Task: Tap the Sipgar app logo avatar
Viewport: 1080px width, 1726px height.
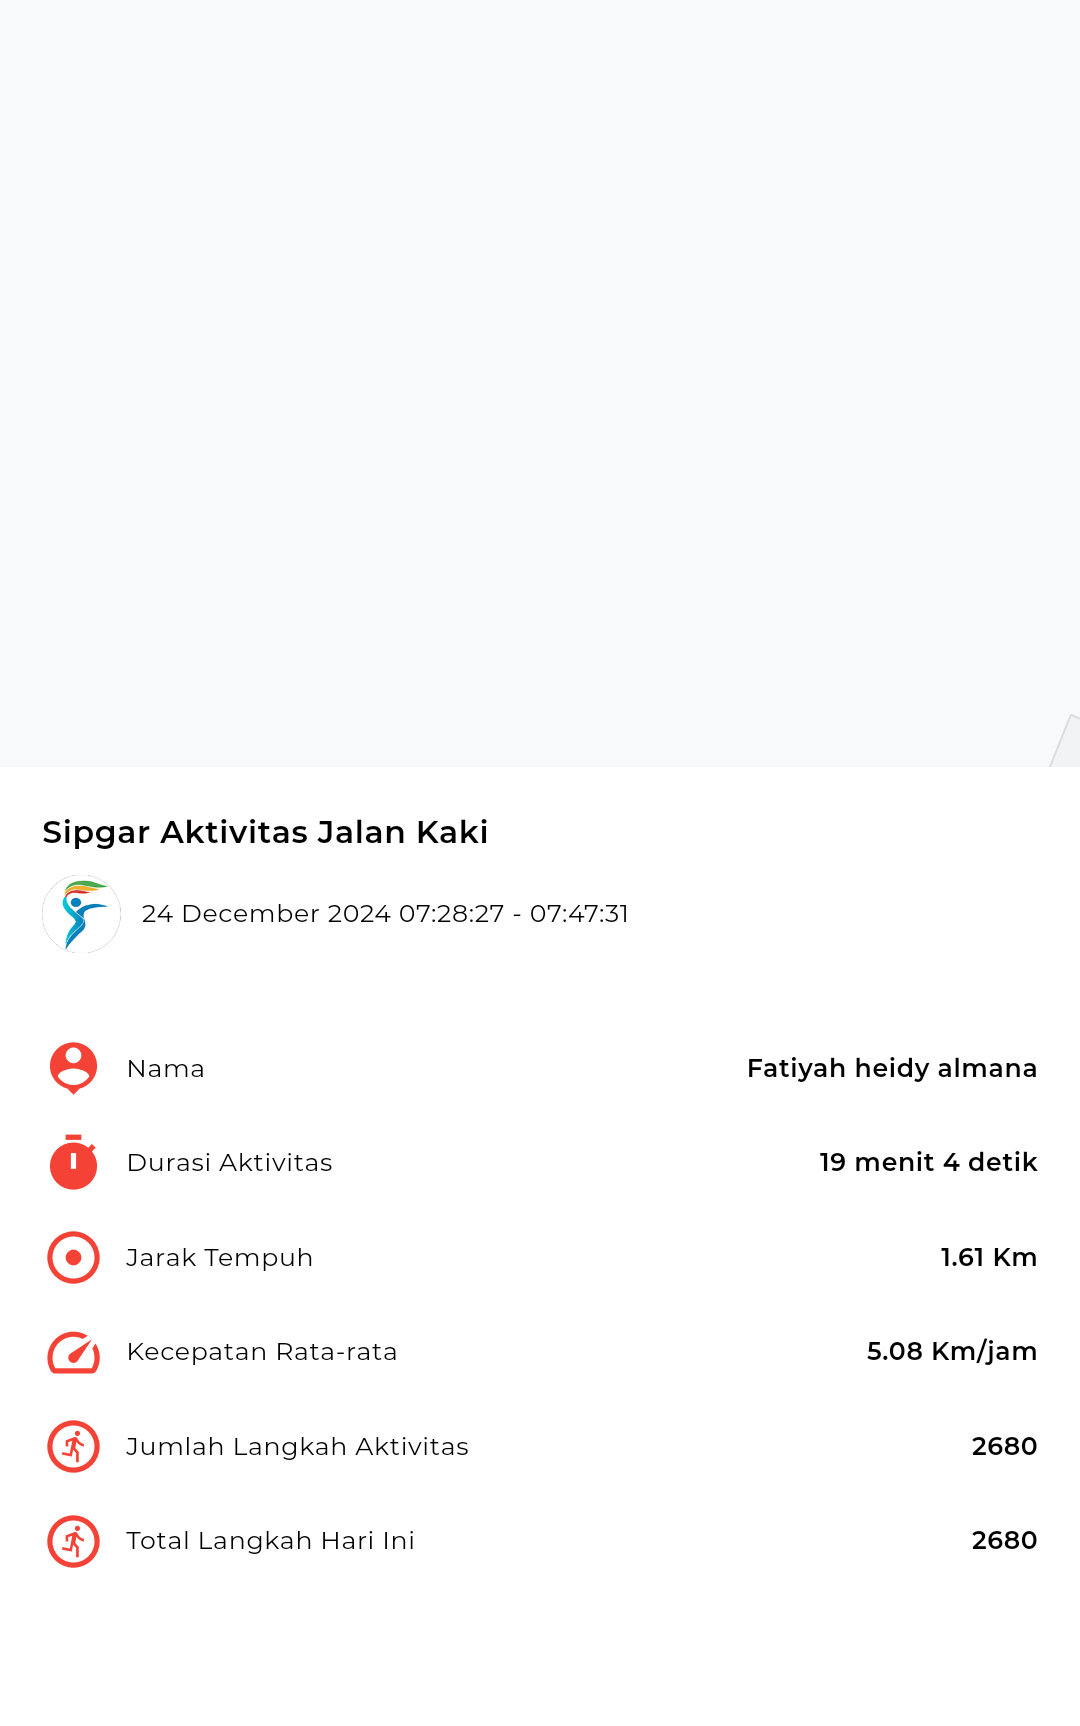Action: [x=81, y=914]
